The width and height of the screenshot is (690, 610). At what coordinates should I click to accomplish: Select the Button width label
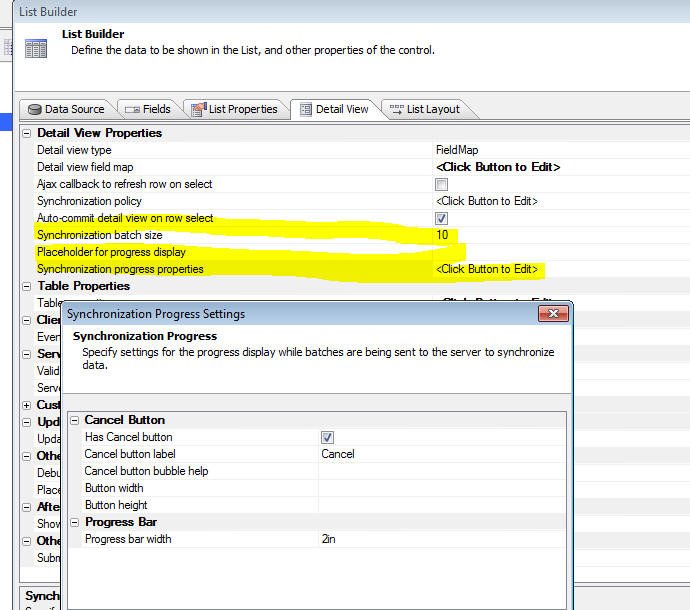[x=114, y=488]
